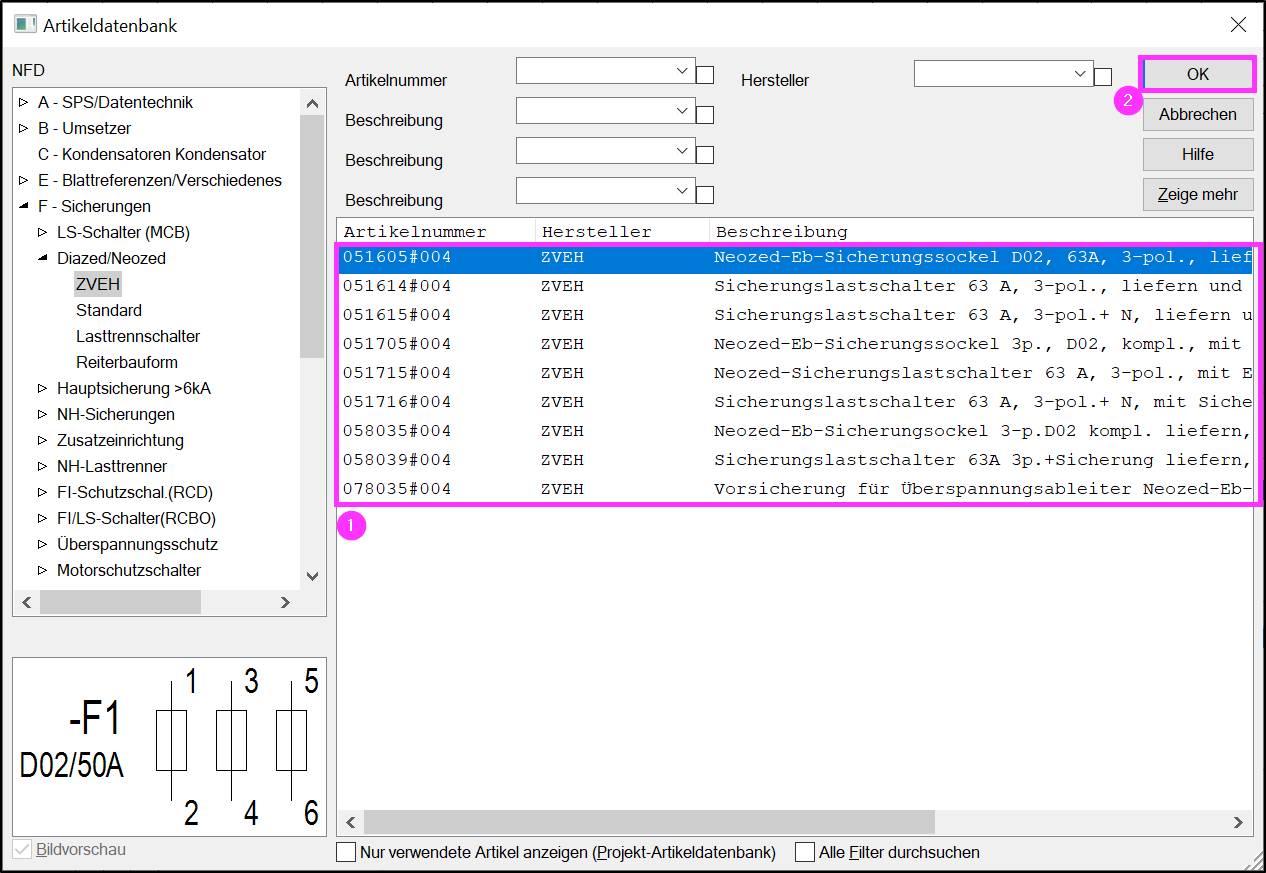Select Lasttrennschalter in the tree
The width and height of the screenshot is (1266, 873).
[x=138, y=336]
